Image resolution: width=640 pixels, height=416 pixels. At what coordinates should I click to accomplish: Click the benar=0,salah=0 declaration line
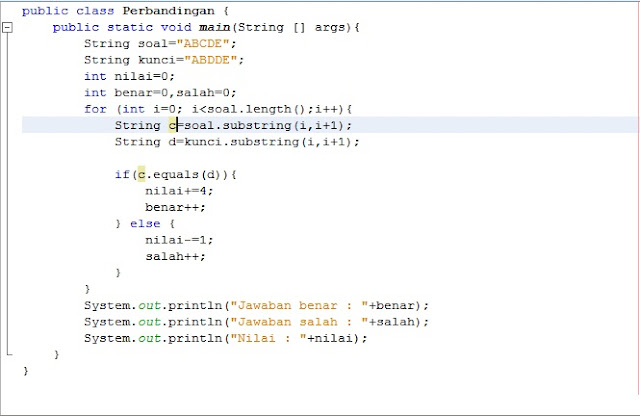coord(160,93)
